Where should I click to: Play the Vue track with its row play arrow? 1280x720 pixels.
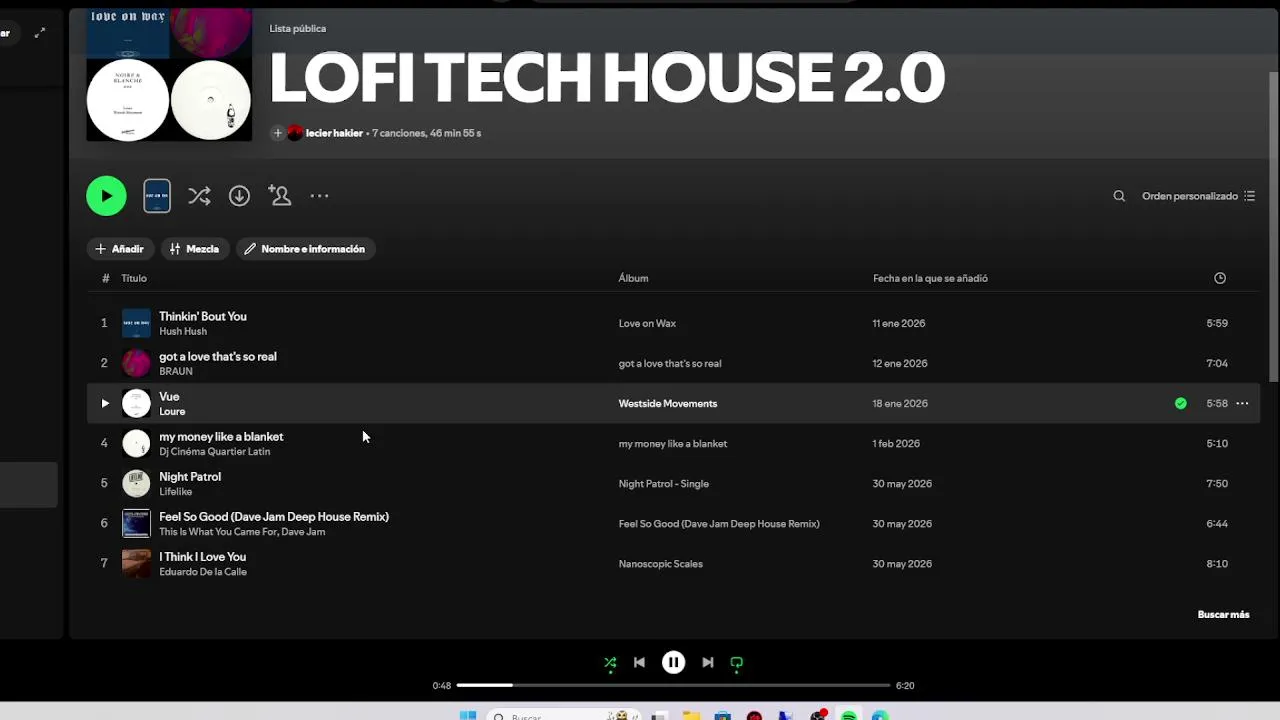(x=105, y=403)
